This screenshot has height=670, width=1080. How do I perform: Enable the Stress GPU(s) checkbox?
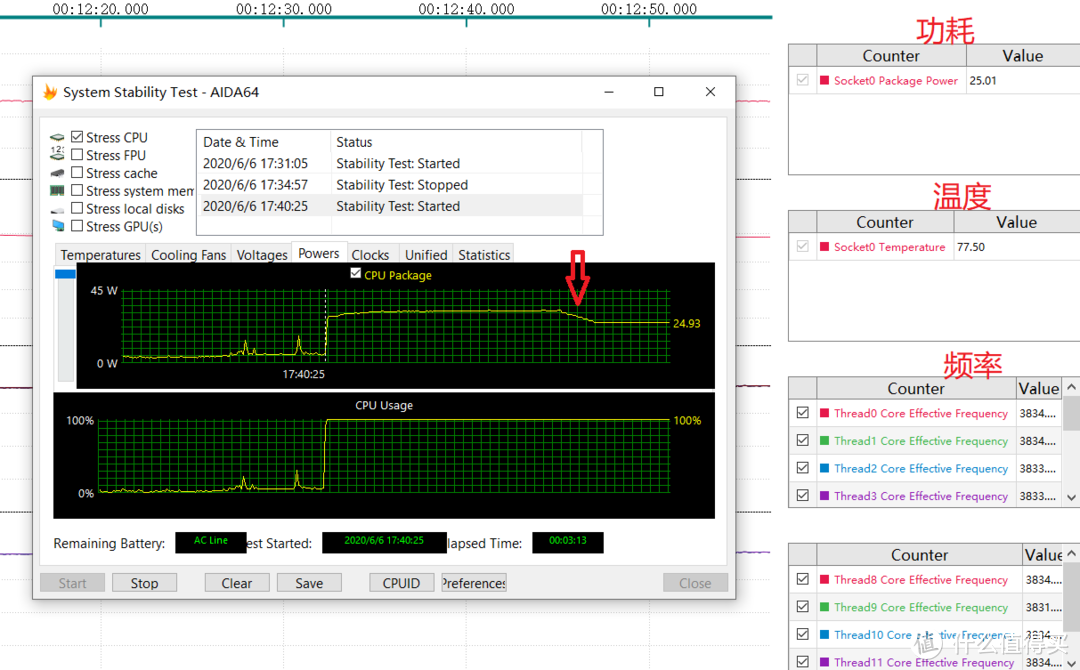tap(77, 226)
